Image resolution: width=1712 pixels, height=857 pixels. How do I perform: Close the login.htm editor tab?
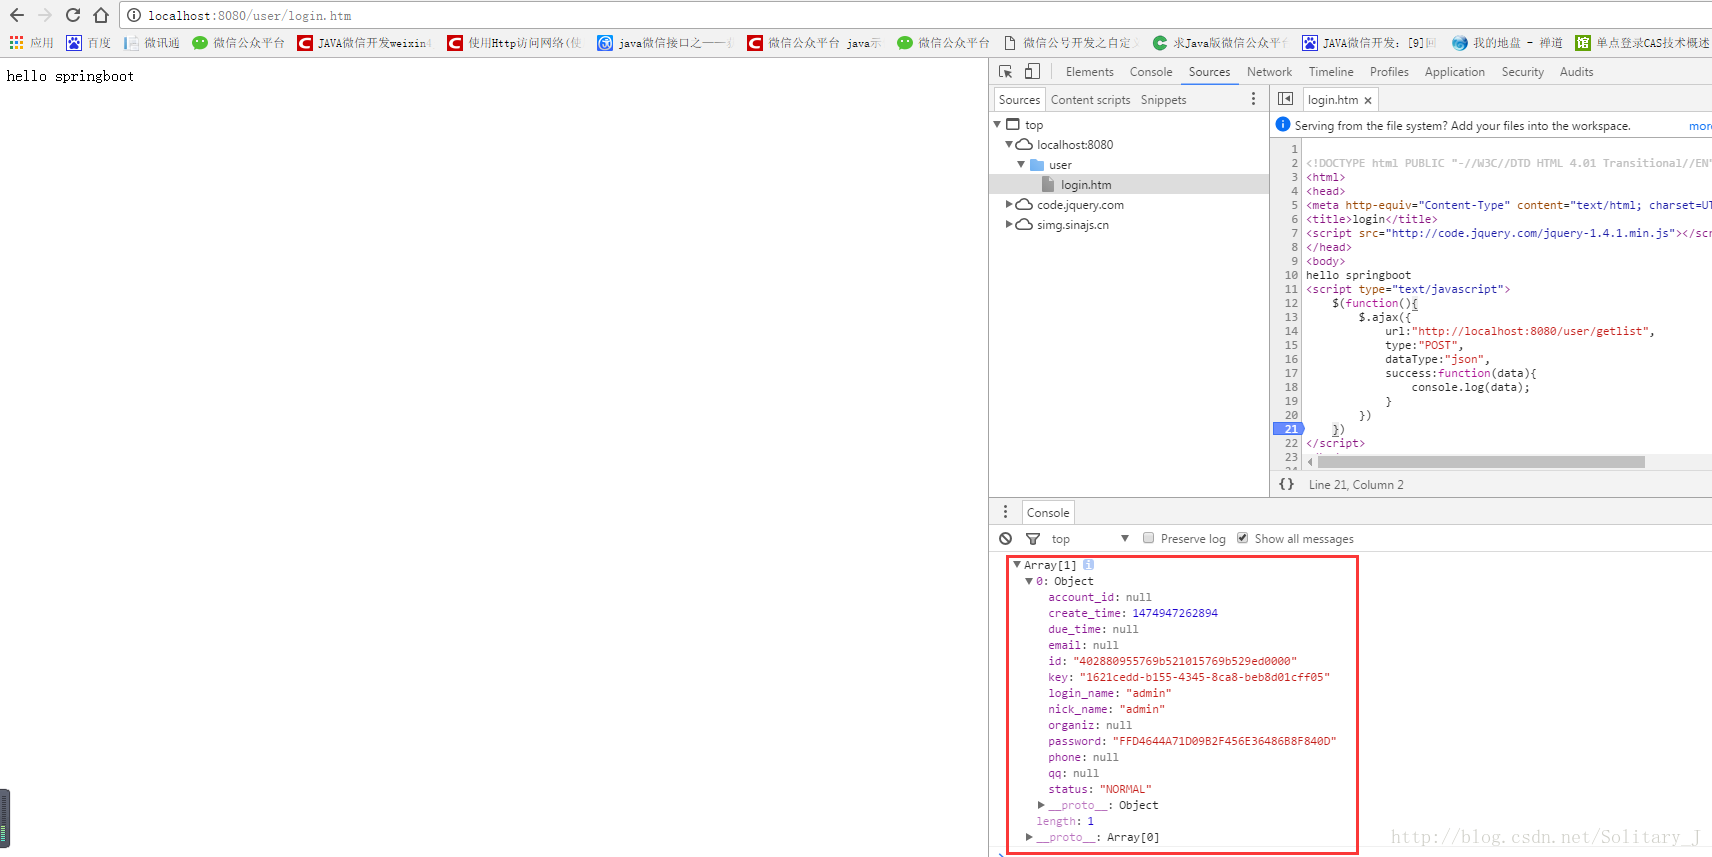[x=1368, y=100]
